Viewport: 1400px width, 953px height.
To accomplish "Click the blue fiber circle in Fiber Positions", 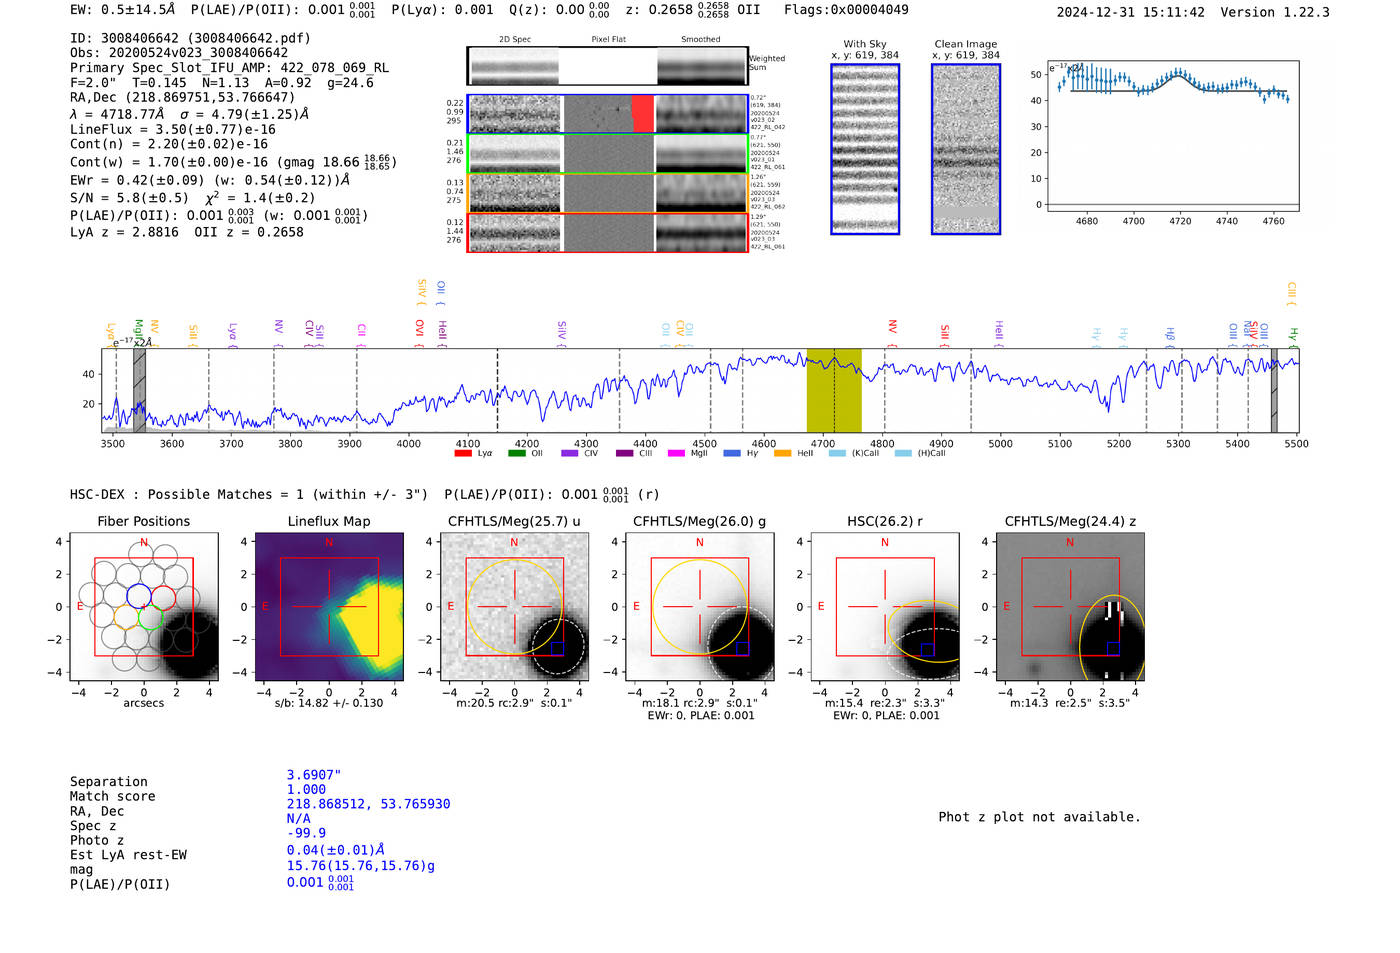I will coord(139,596).
